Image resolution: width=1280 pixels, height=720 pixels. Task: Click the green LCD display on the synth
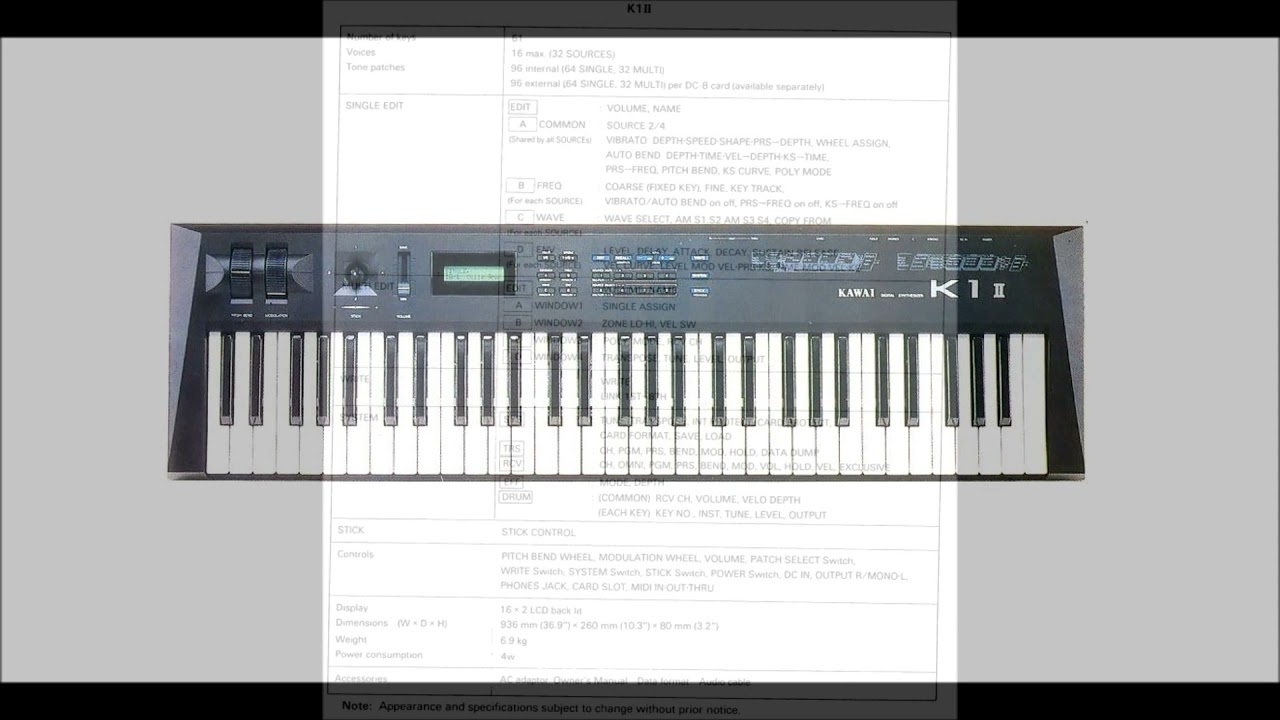click(x=473, y=273)
